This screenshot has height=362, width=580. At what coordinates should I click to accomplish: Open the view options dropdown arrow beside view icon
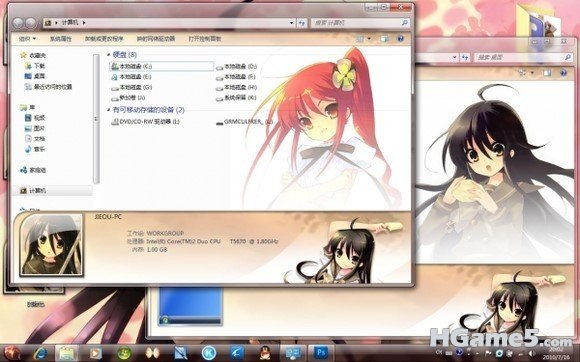click(369, 38)
